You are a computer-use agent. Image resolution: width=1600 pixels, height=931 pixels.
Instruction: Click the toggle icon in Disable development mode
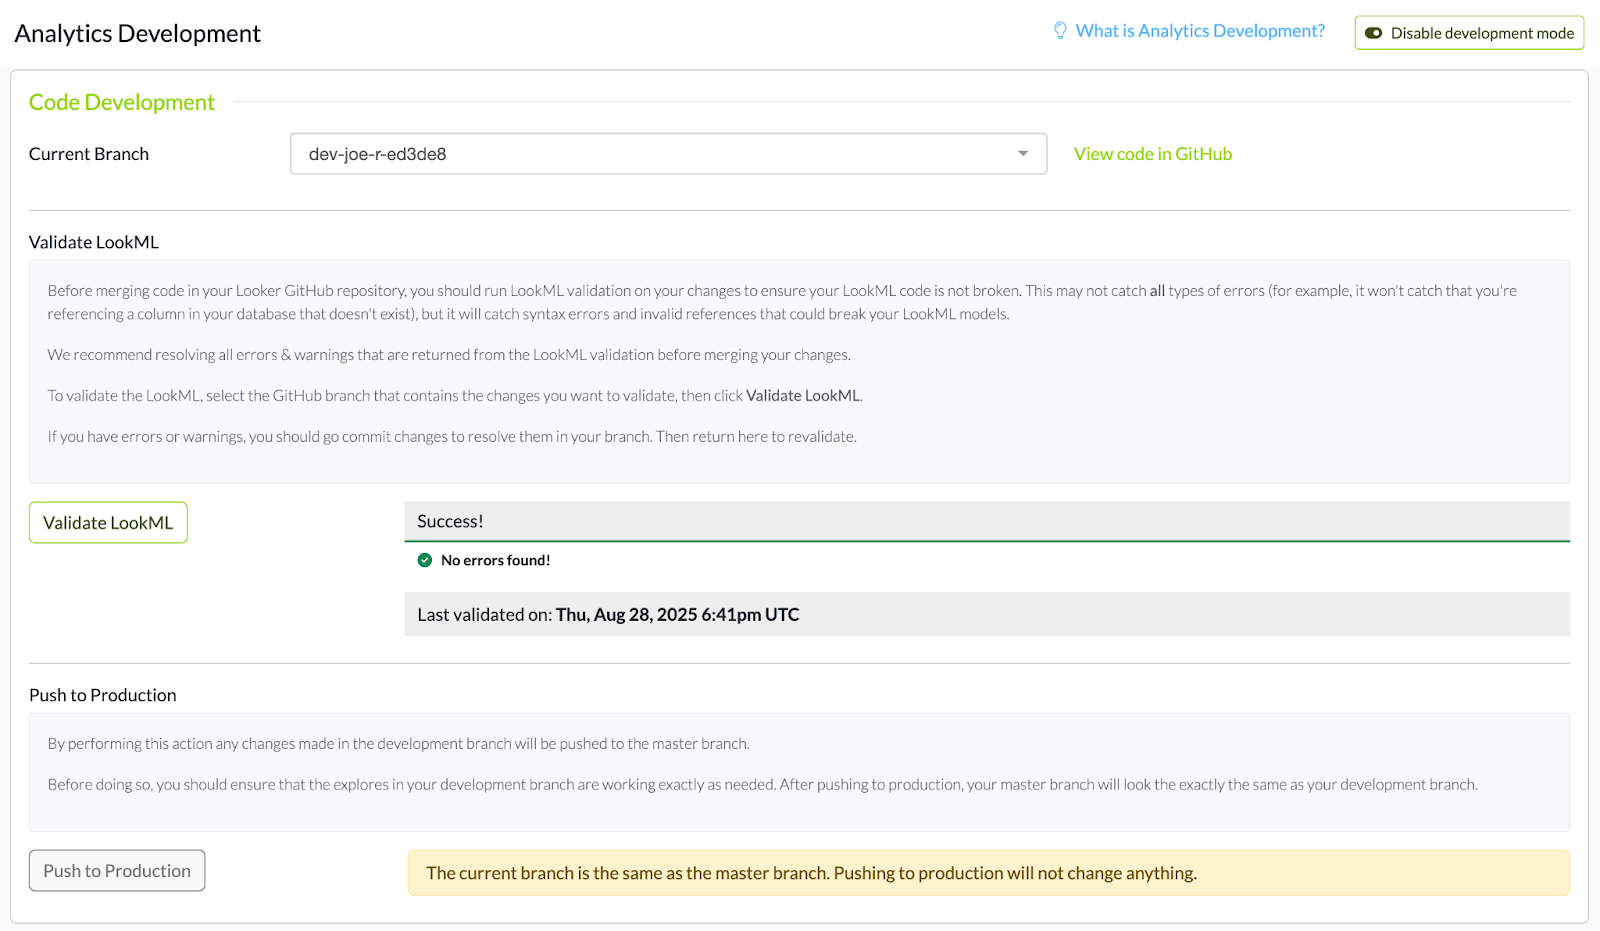pos(1374,33)
